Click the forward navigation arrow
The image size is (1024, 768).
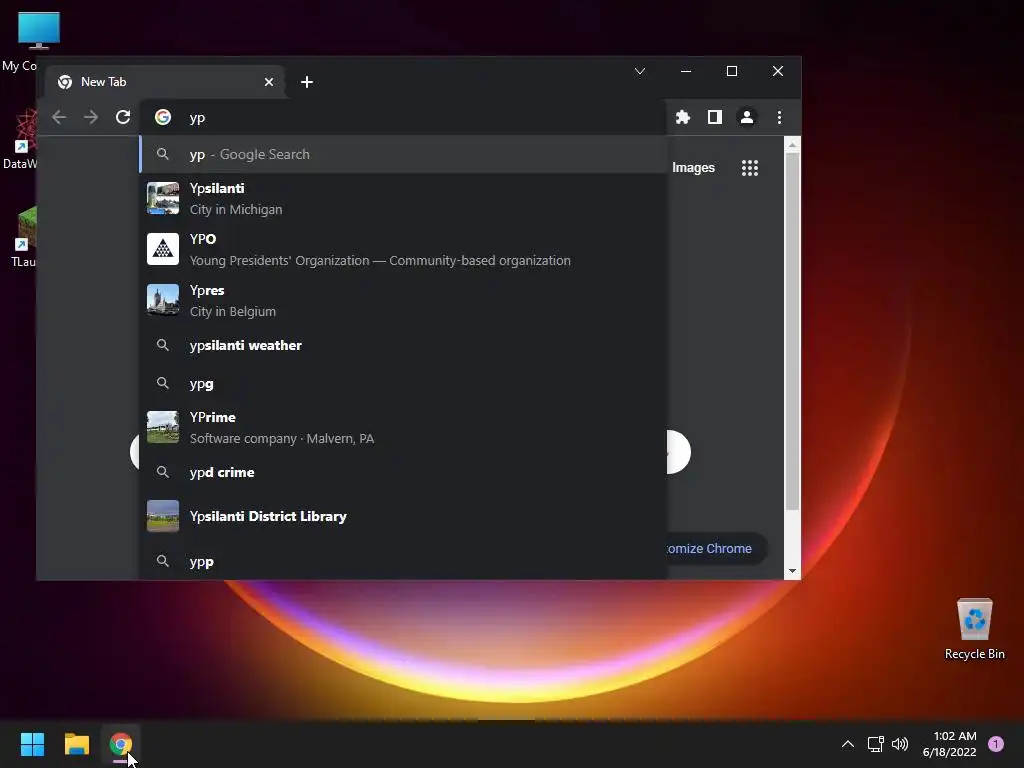pos(91,118)
